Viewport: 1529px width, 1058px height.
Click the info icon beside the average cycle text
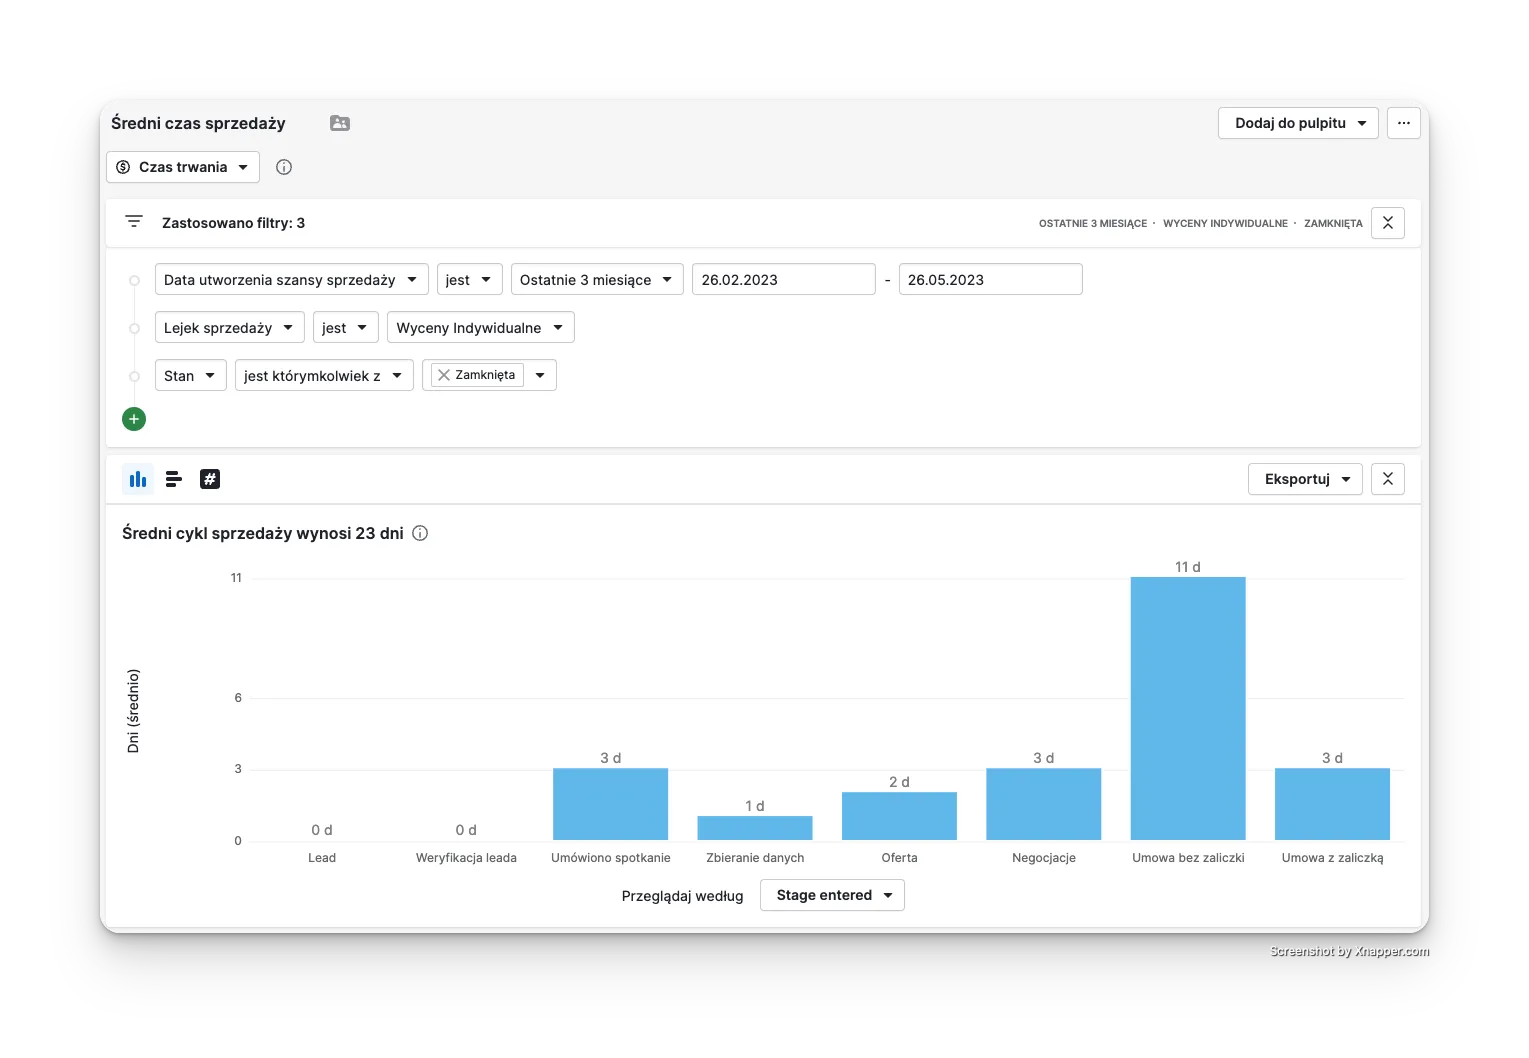[x=420, y=533]
